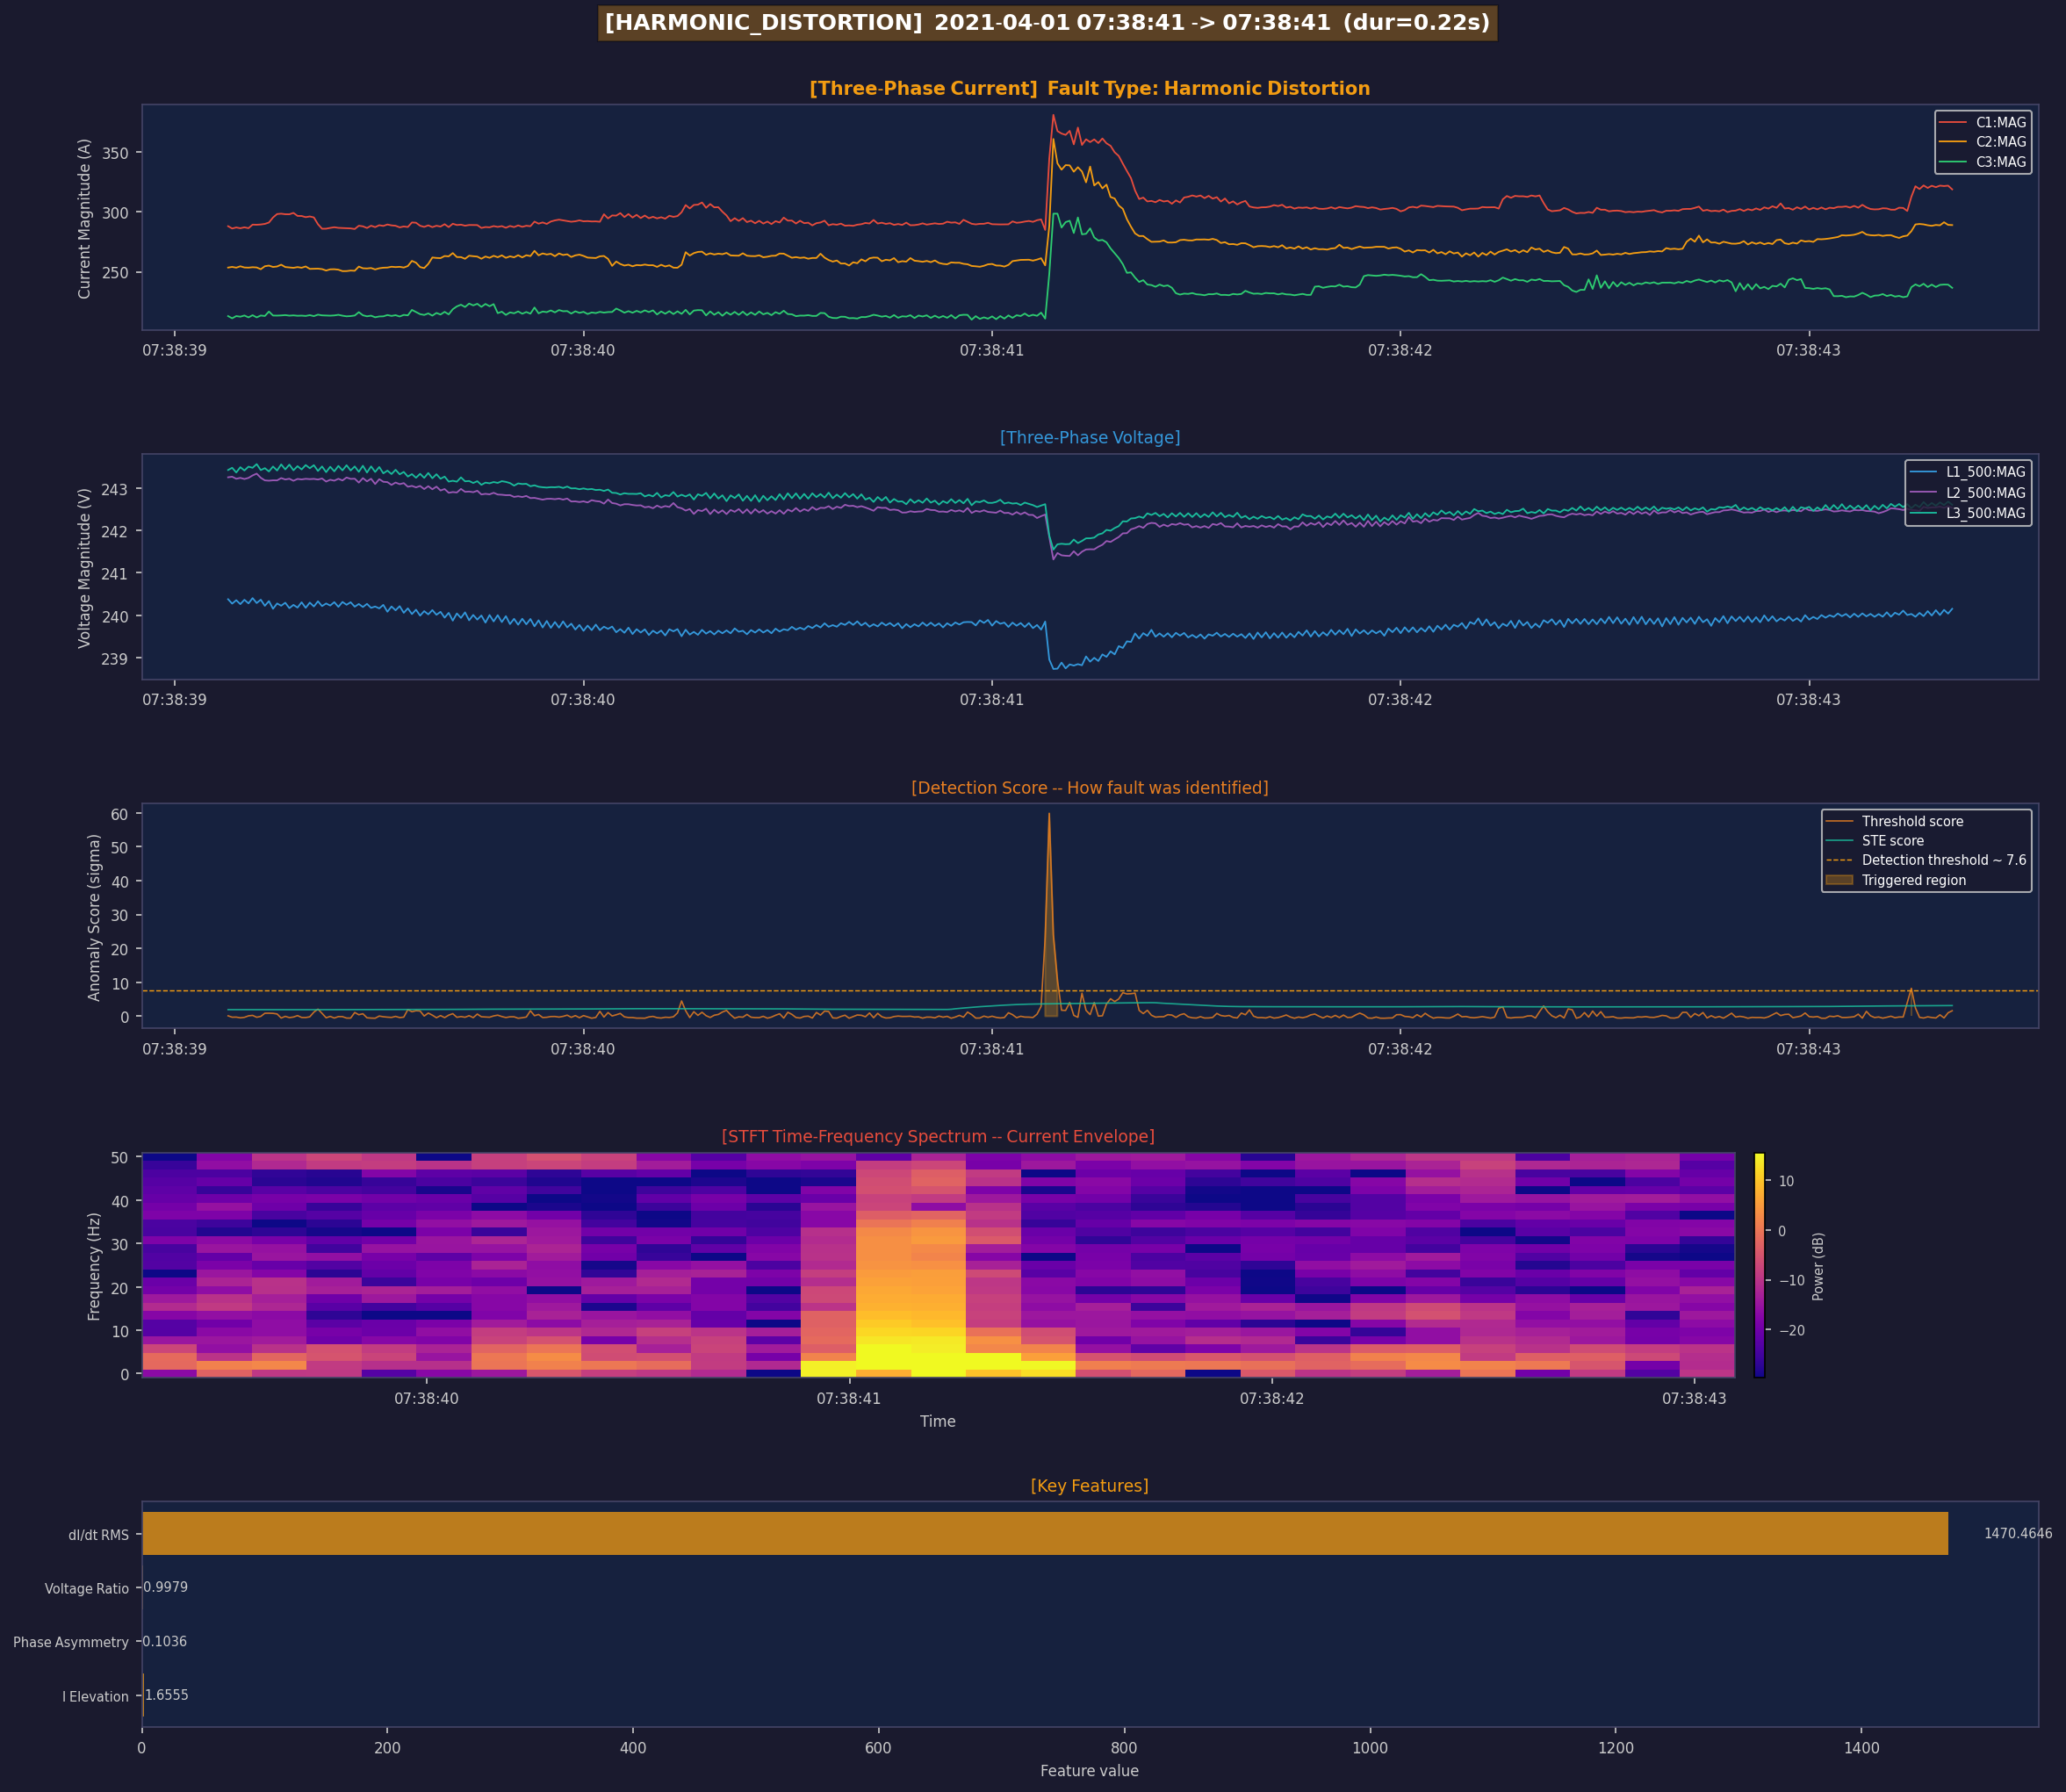2066x1792 pixels.
Task: Click the C1 current peak near 07:38:41
Action: coord(1053,116)
